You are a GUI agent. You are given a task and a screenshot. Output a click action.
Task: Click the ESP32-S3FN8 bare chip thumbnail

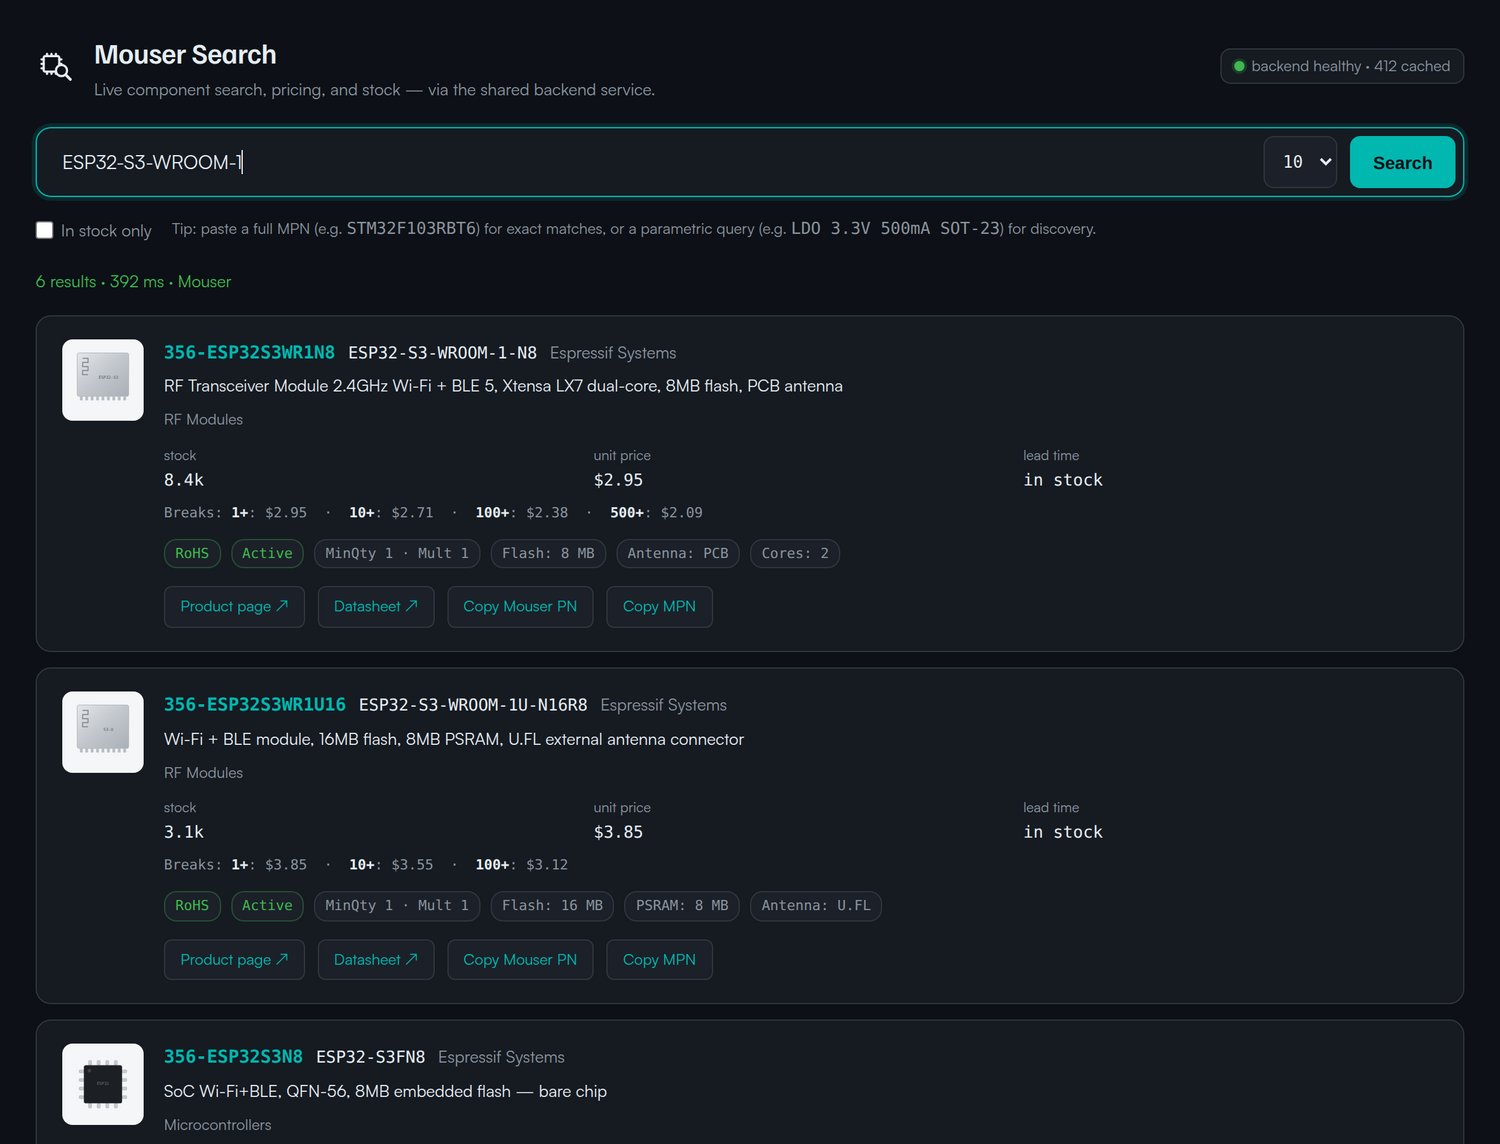103,1084
